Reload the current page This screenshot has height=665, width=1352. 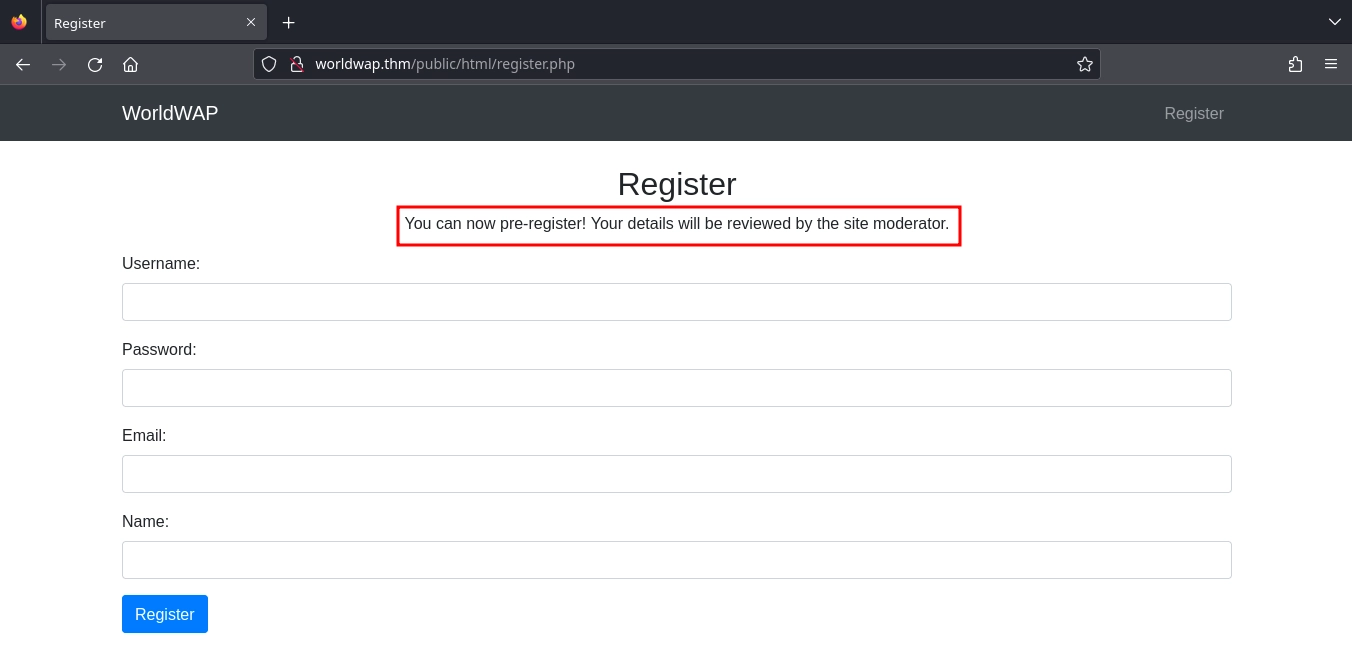click(95, 64)
